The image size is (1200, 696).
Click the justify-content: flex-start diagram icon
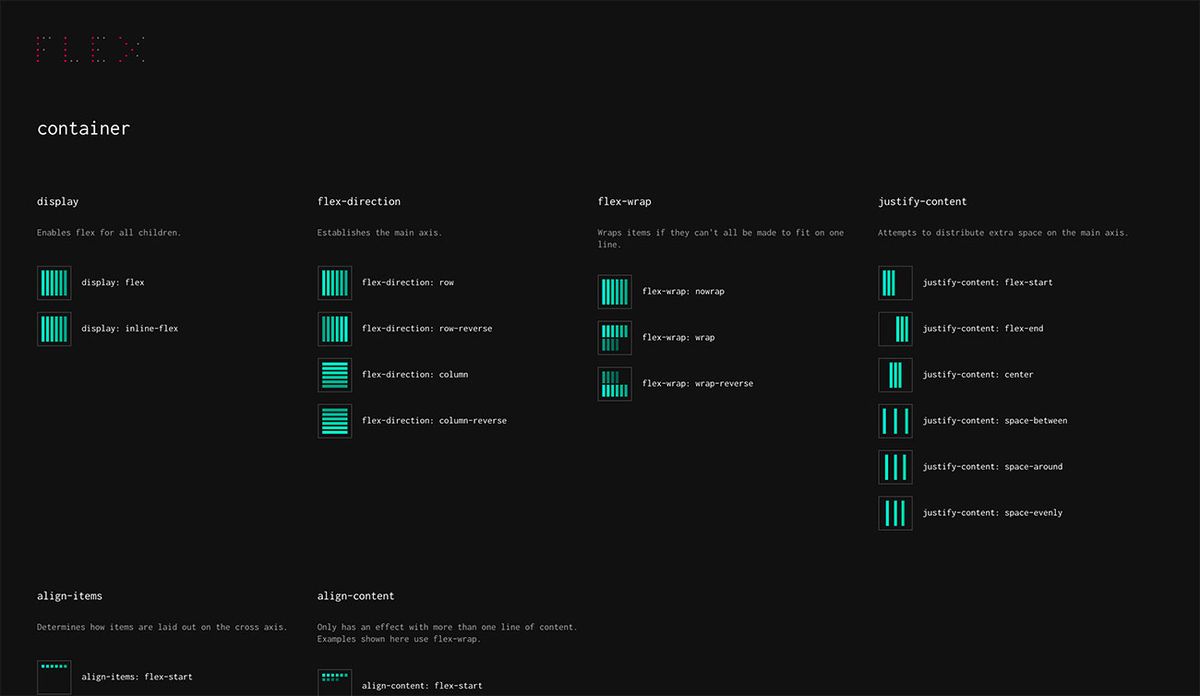pyautogui.click(x=895, y=283)
